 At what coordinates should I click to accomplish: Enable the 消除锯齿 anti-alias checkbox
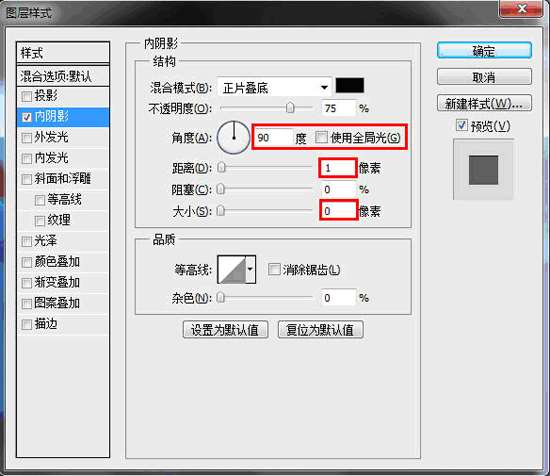(x=274, y=269)
